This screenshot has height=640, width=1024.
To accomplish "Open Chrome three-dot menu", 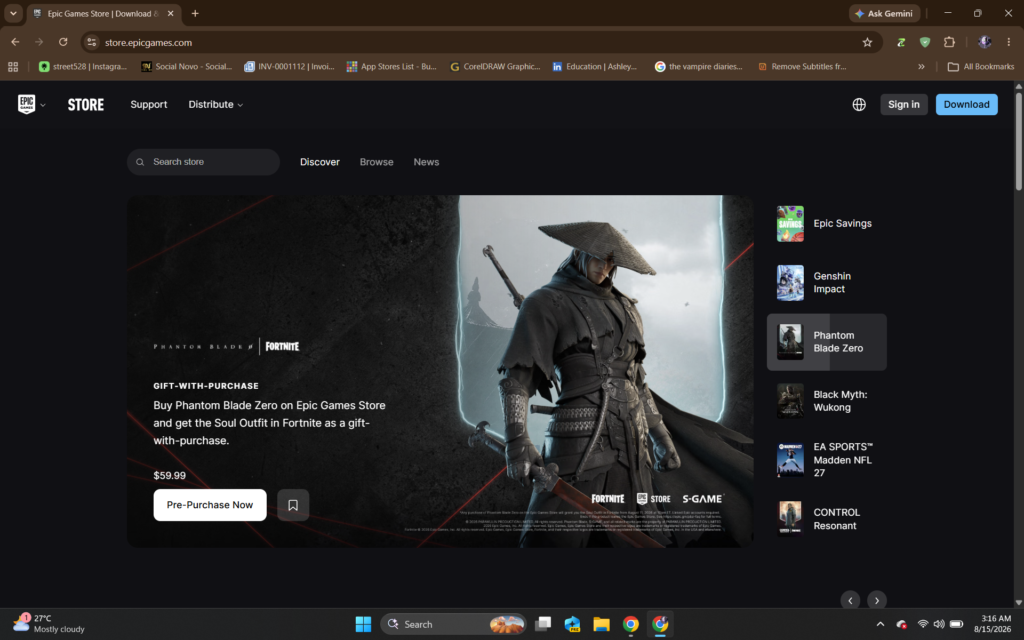I will click(1008, 42).
